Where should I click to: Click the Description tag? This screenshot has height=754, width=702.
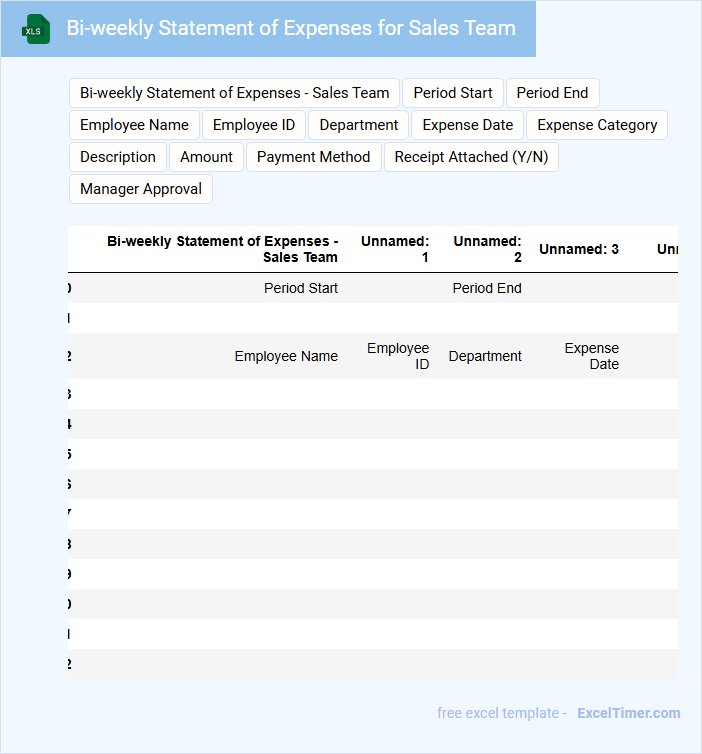tap(118, 157)
